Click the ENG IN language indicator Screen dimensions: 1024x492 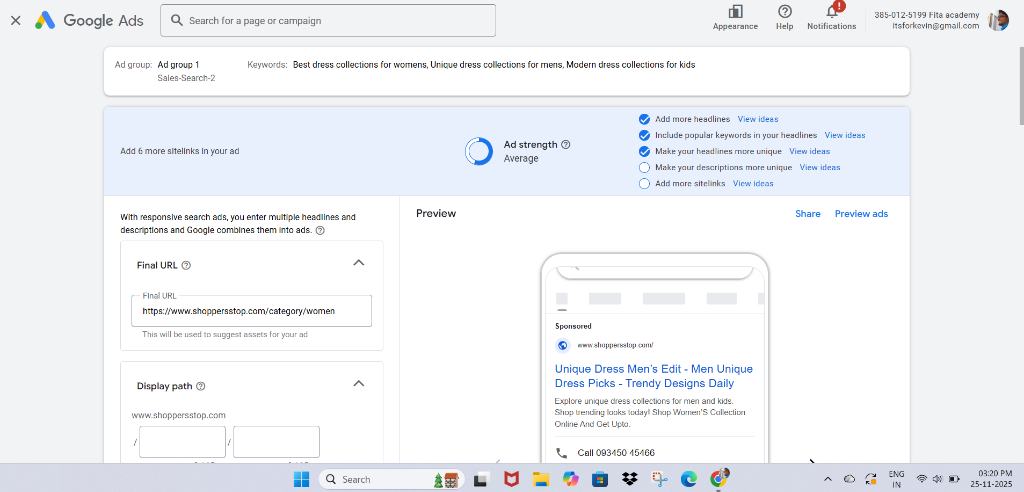click(x=897, y=479)
